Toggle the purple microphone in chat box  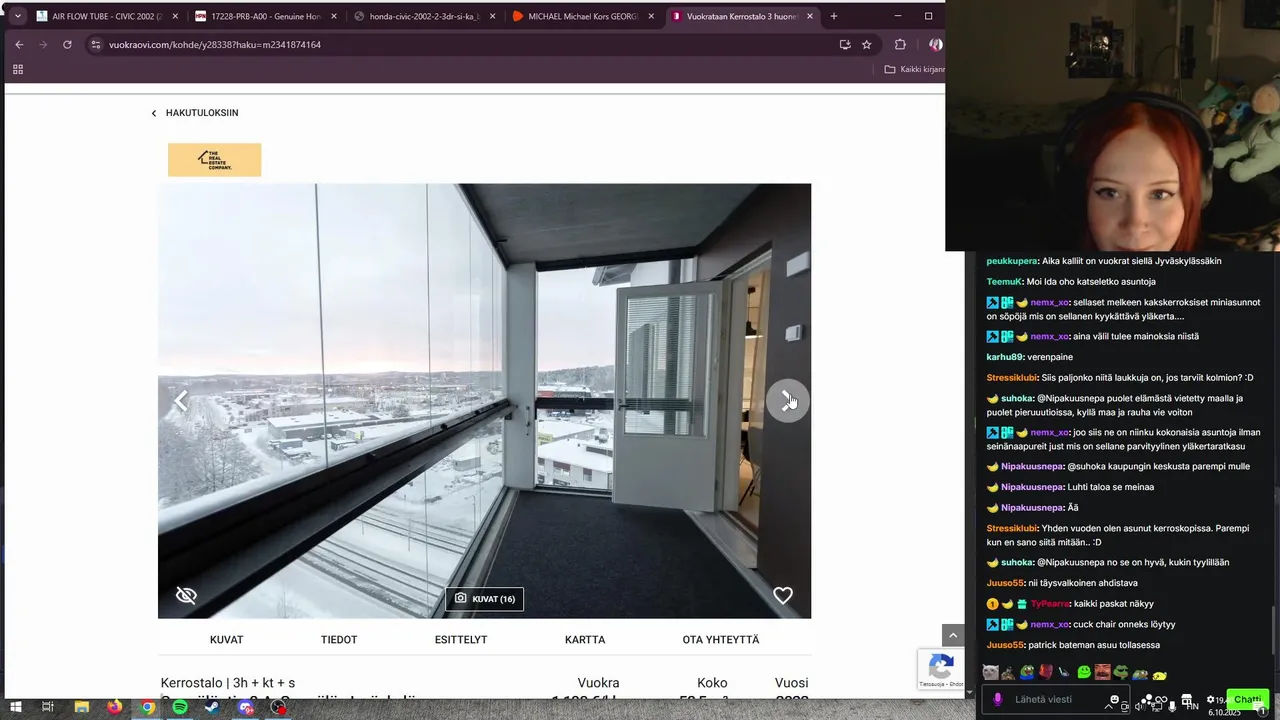click(x=997, y=699)
